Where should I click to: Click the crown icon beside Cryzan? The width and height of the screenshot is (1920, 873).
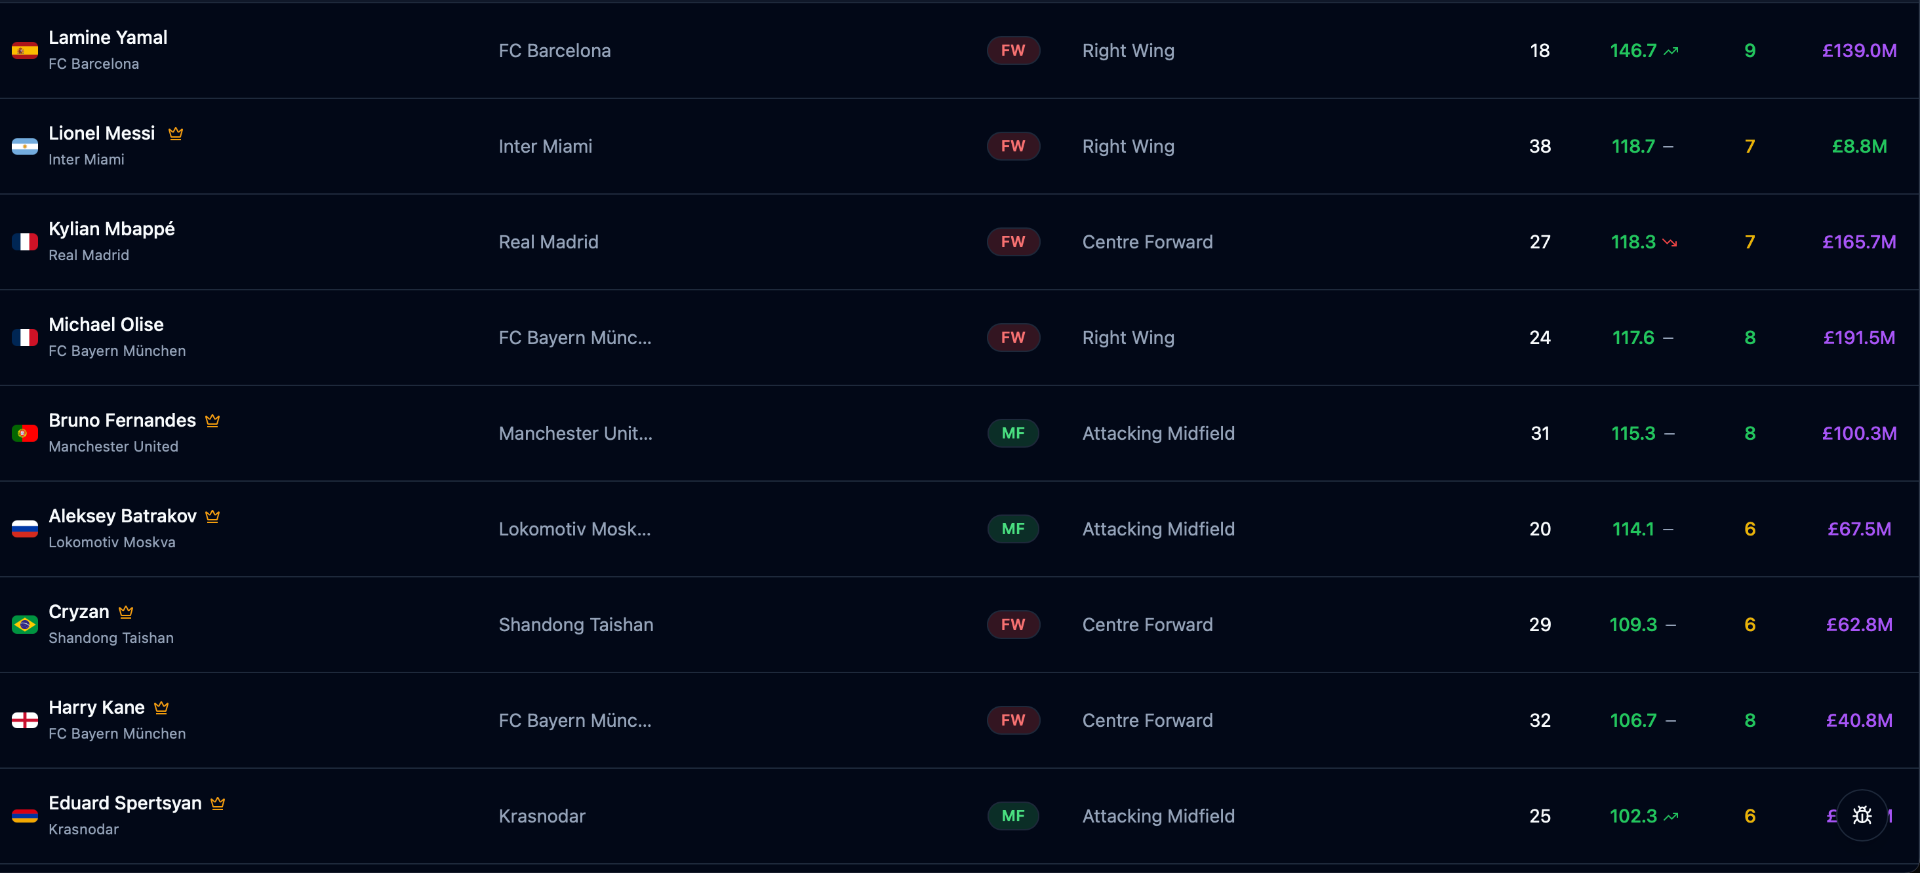(x=126, y=612)
